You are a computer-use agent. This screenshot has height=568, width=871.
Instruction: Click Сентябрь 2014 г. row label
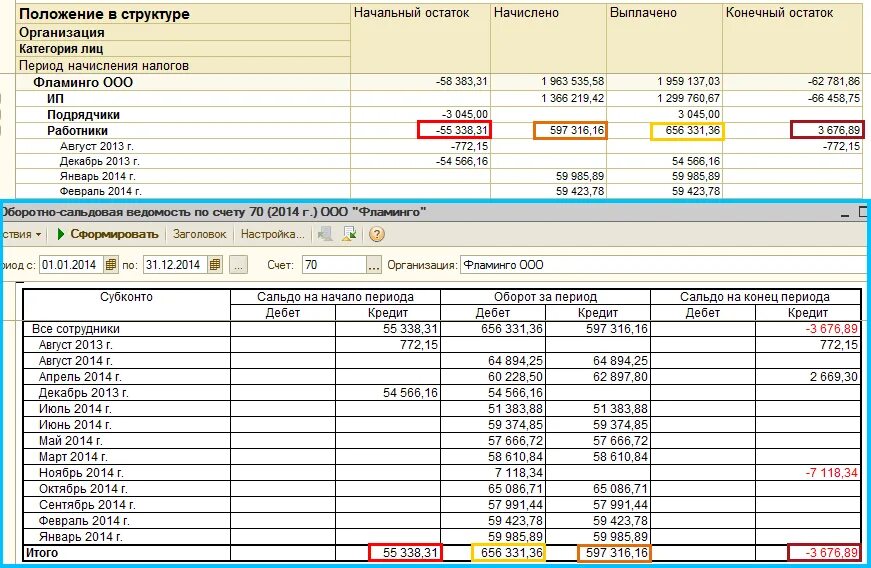click(x=87, y=505)
